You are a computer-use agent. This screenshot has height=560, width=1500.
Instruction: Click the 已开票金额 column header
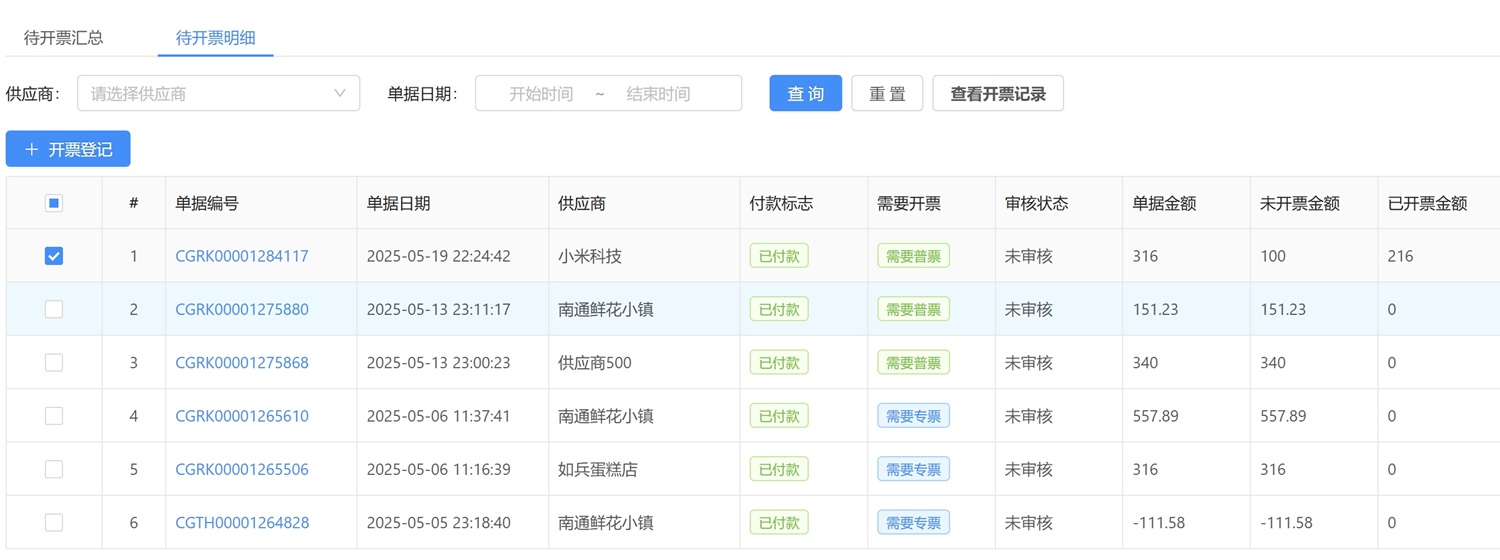[x=1428, y=203]
